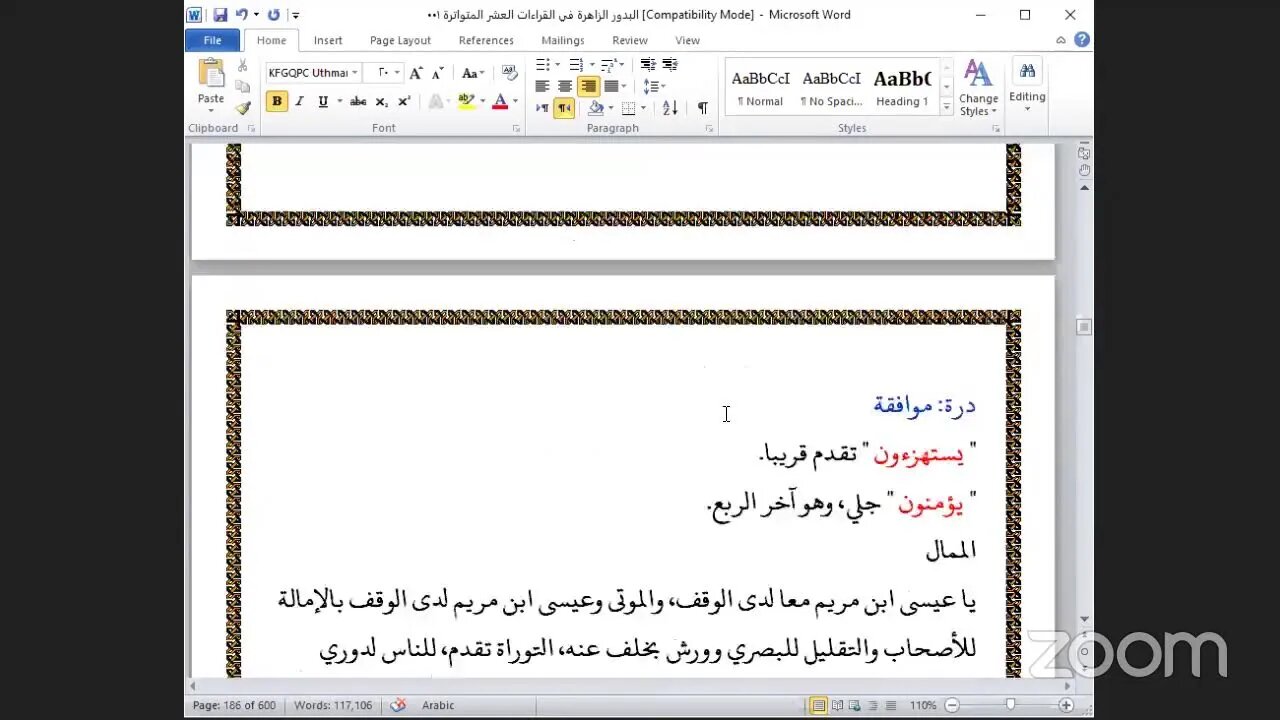Switch to the Mailings tab
Screen dimensions: 1280x720
tap(563, 40)
